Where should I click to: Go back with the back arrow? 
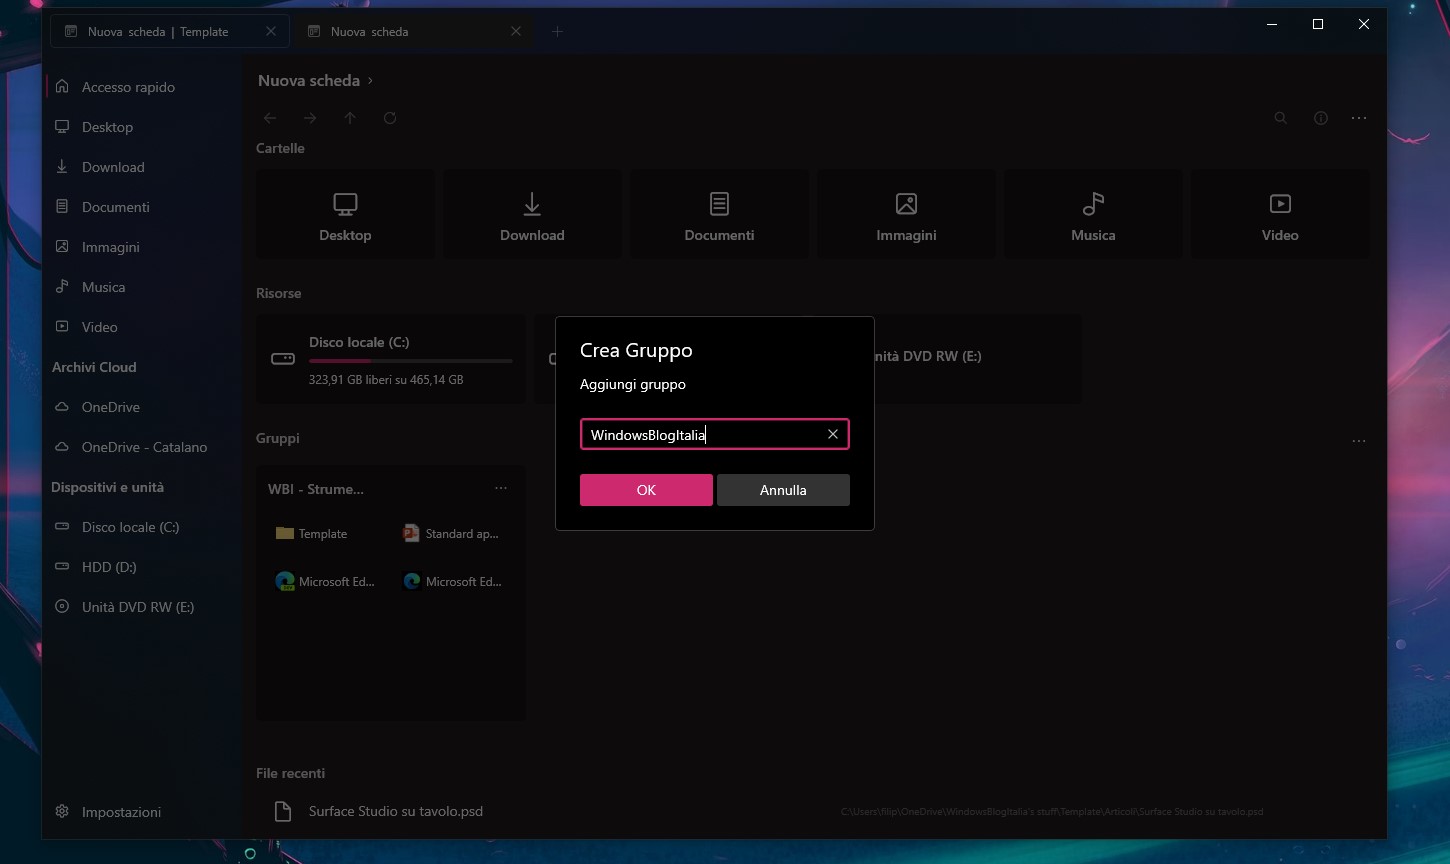(270, 118)
